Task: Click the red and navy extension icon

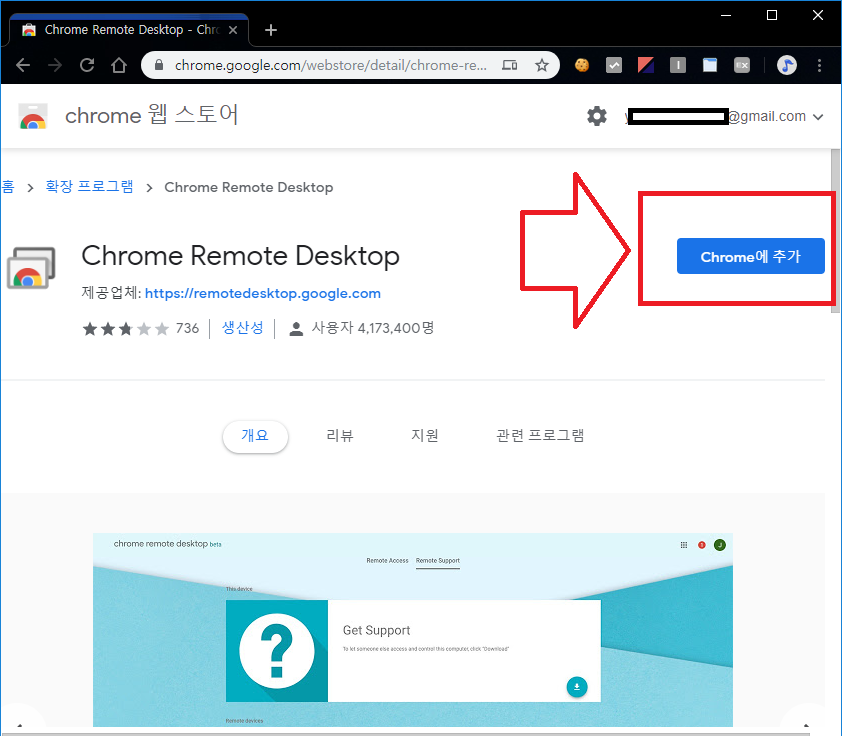Action: (645, 65)
